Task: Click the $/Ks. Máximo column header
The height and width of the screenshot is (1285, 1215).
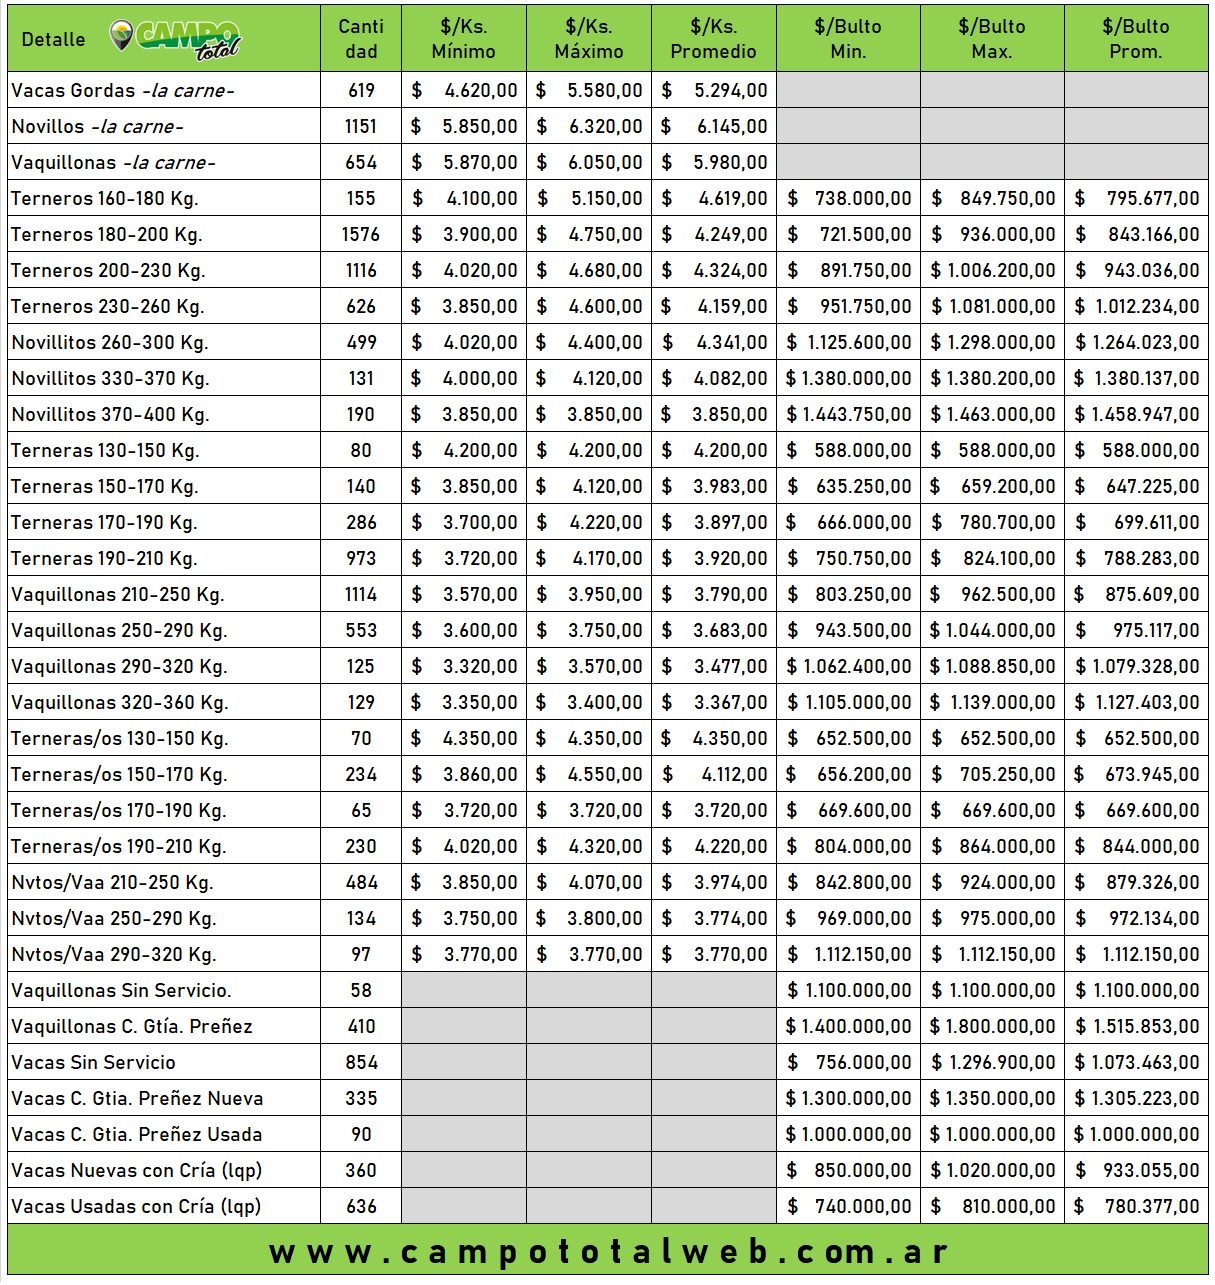Action: (x=588, y=39)
